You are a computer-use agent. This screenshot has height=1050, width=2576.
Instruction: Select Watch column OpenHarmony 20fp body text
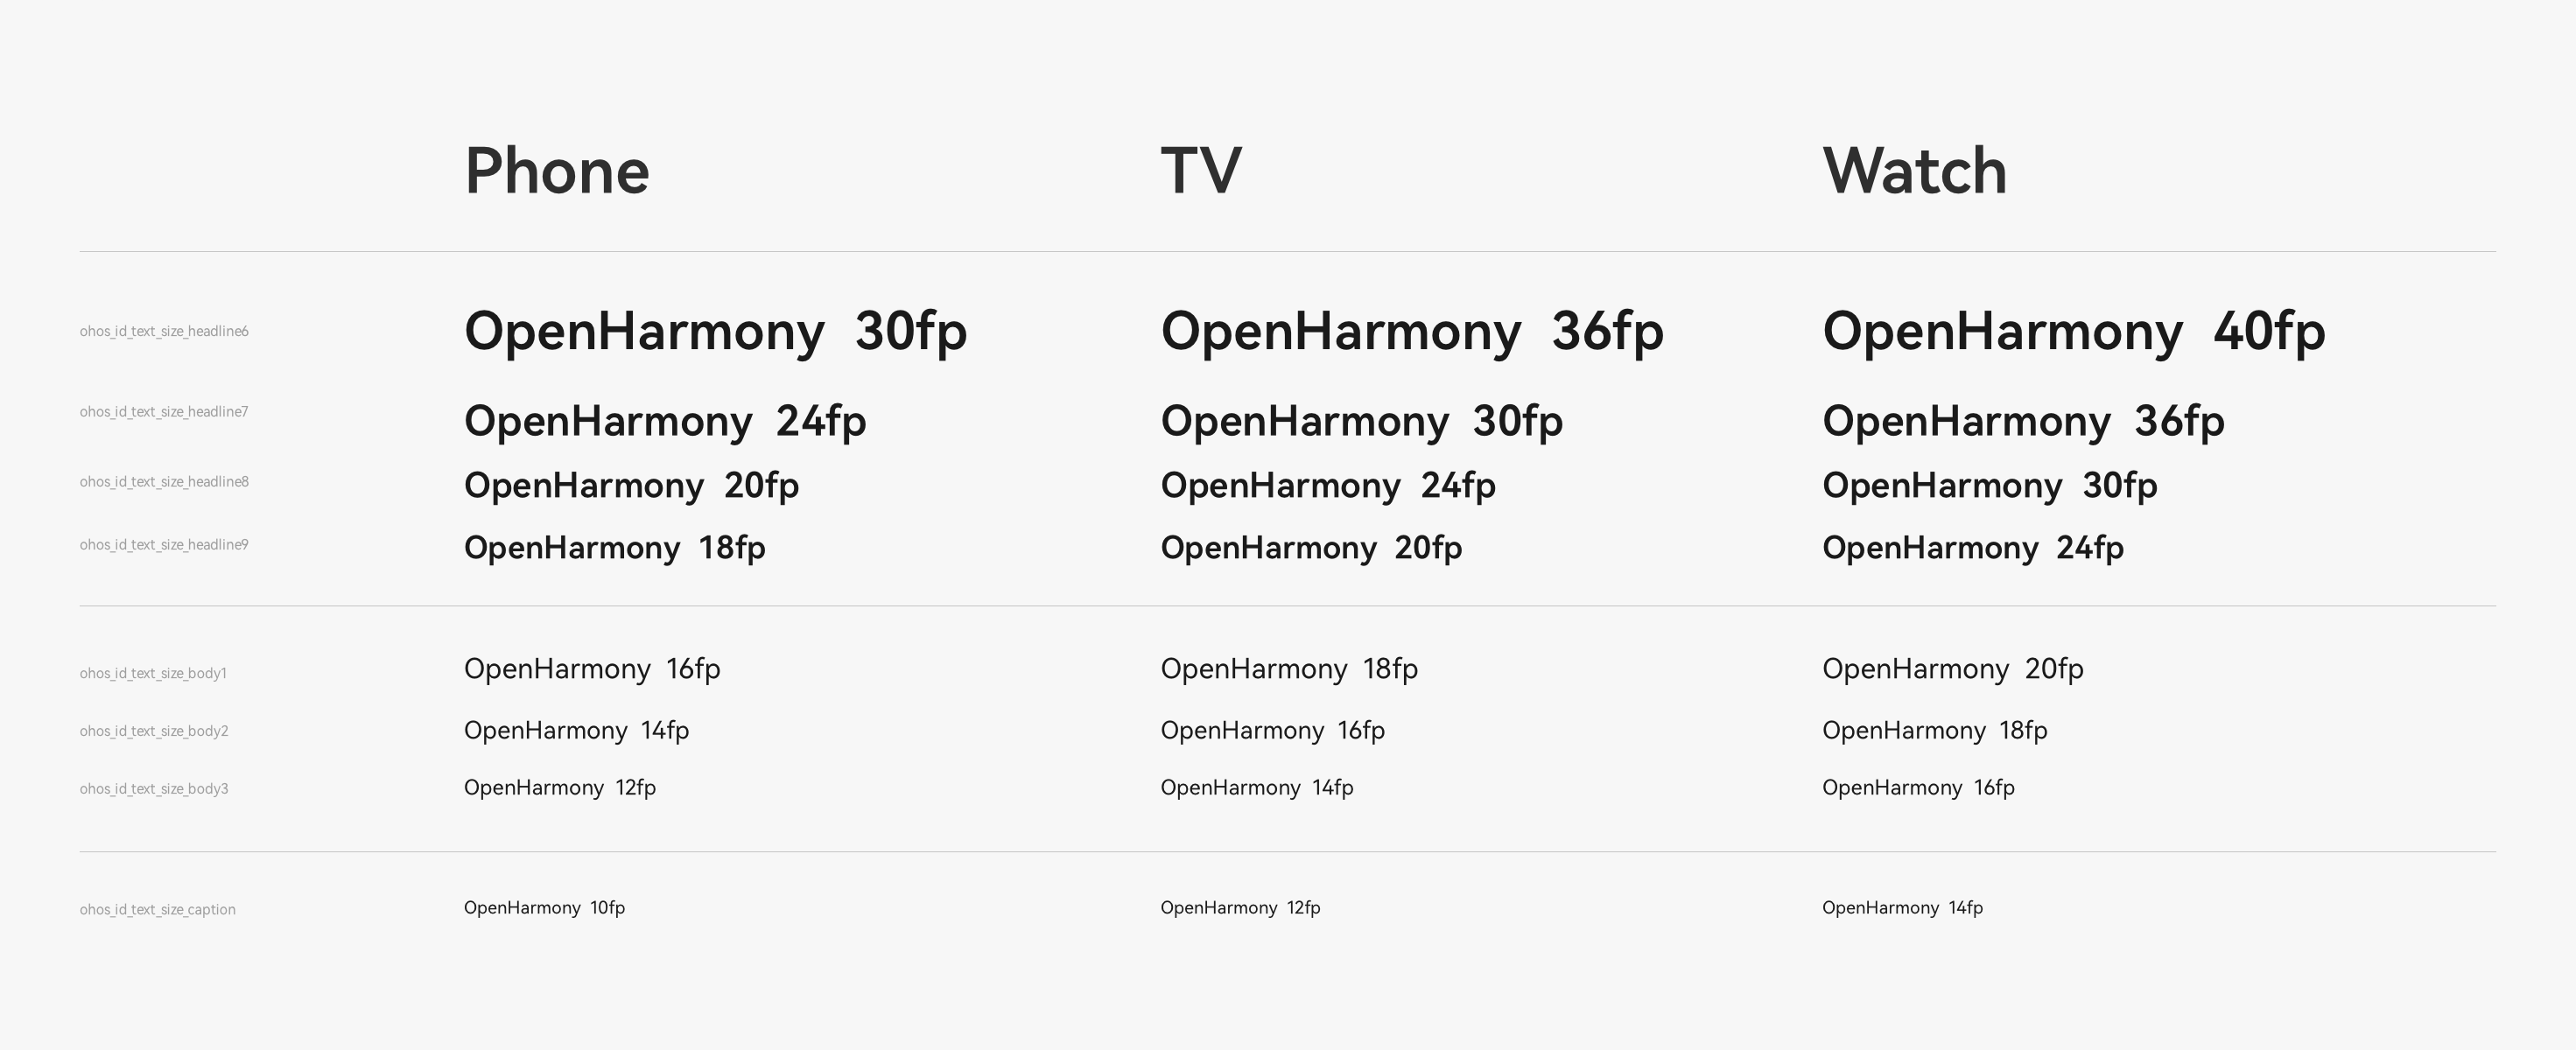(1952, 669)
